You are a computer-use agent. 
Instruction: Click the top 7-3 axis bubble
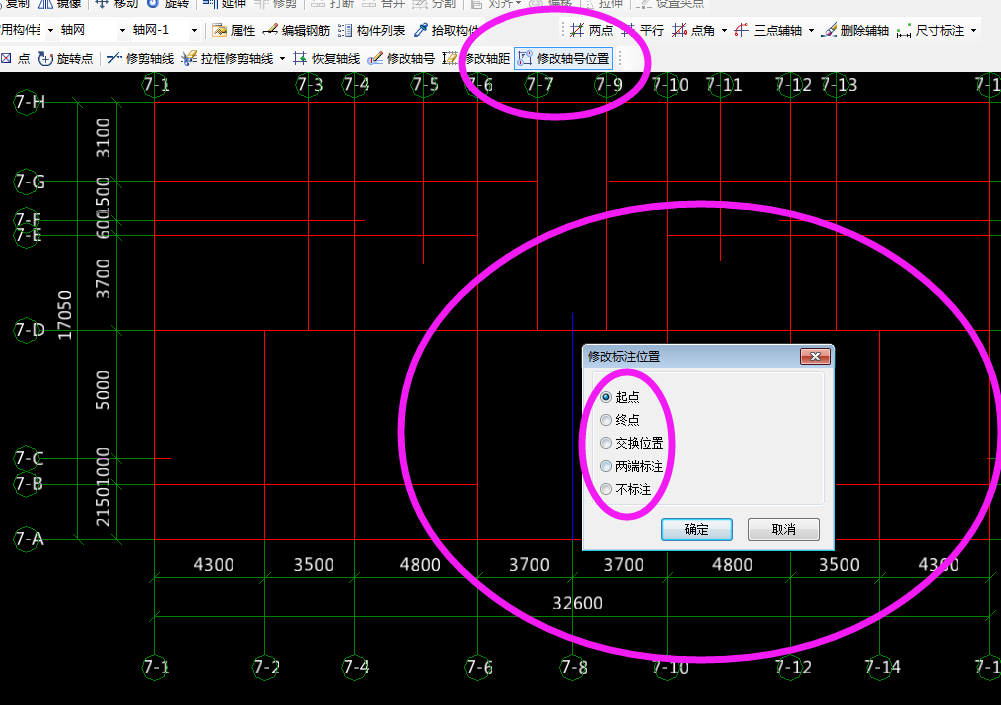310,85
